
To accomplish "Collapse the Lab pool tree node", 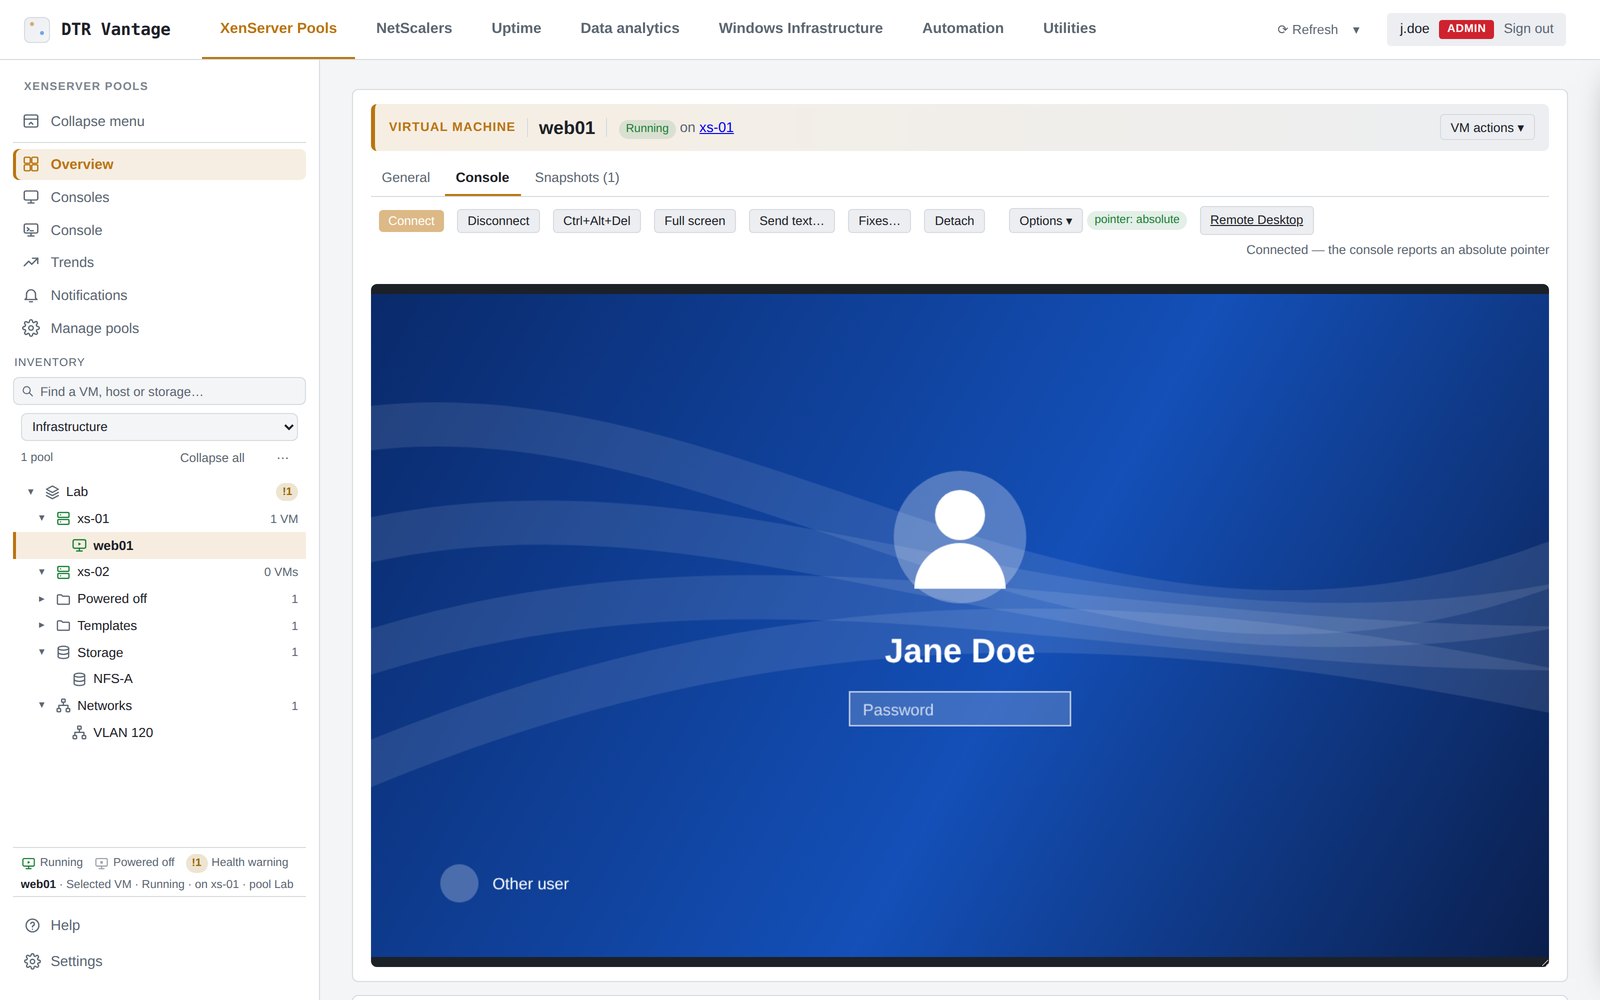I will [31, 492].
